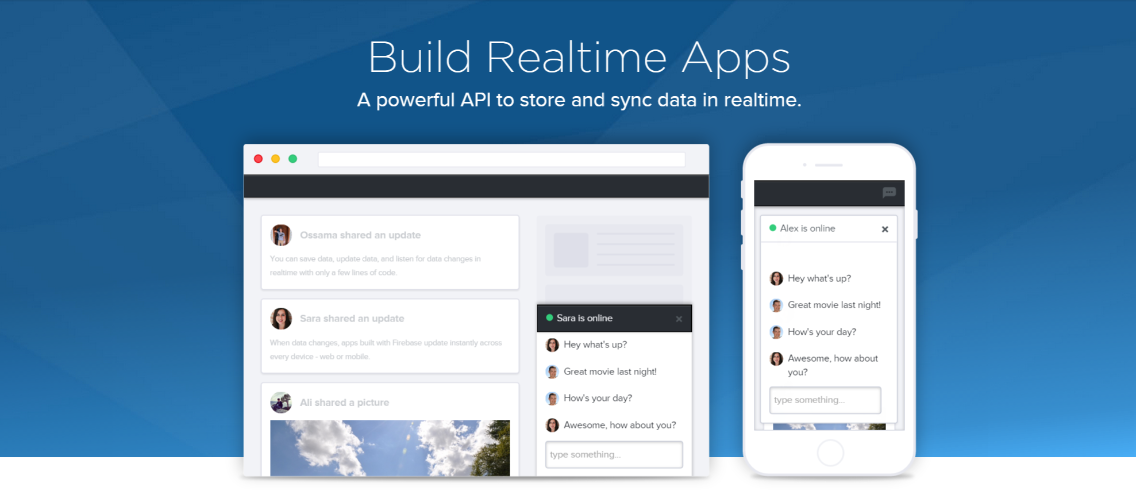The width and height of the screenshot is (1136, 490).
Task: Click Ossama's profile avatar in the feed
Action: (281, 235)
